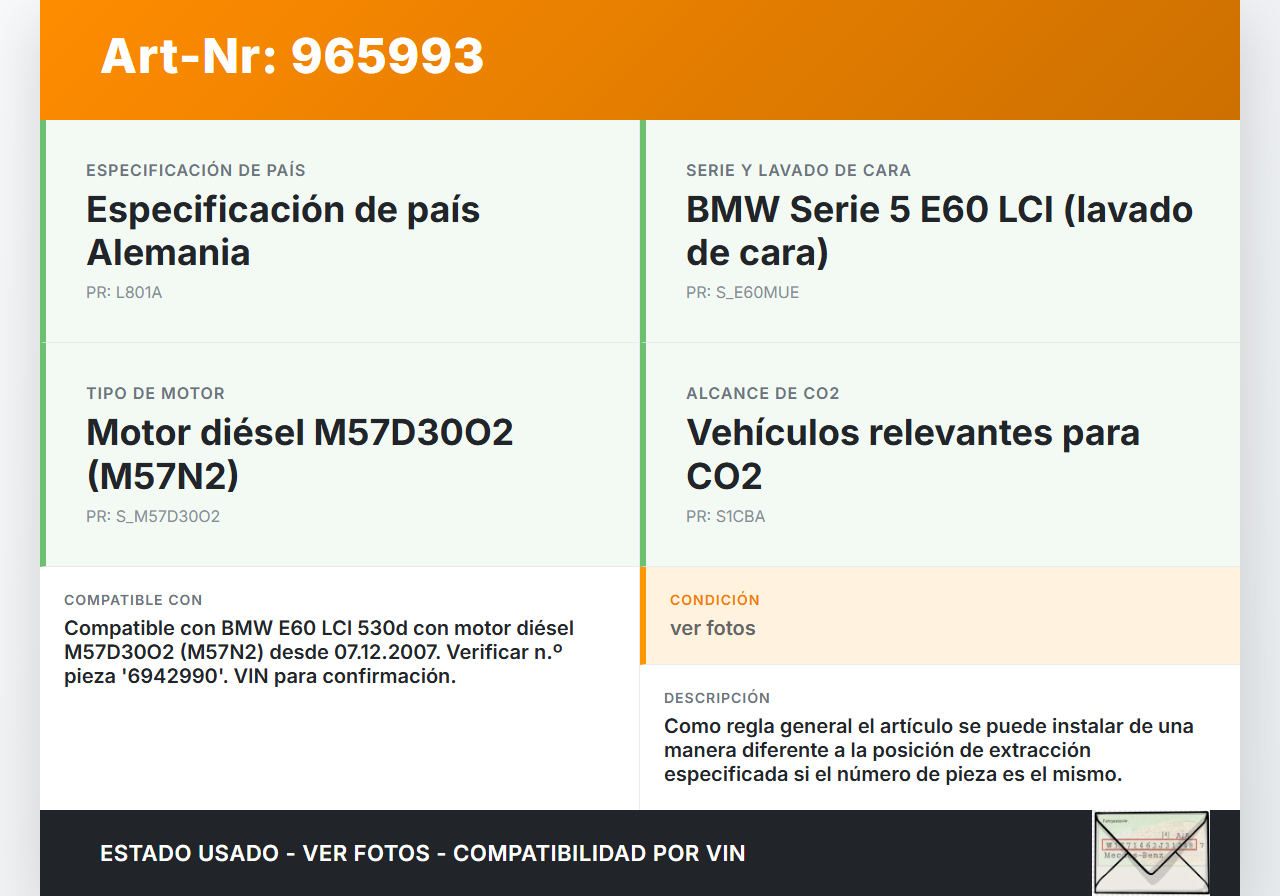
Task: Click the PR: S1CBA code
Action: pos(725,517)
